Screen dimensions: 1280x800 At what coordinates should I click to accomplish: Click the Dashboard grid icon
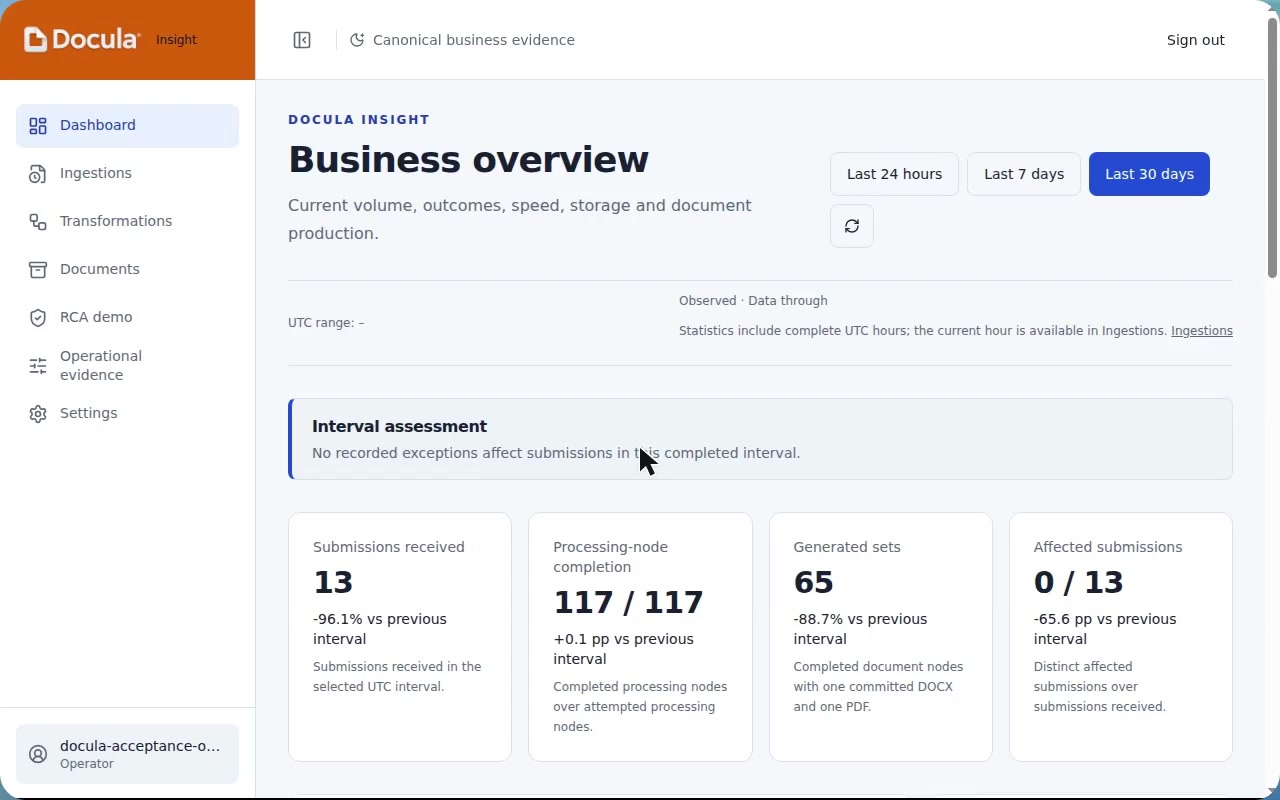tap(38, 126)
